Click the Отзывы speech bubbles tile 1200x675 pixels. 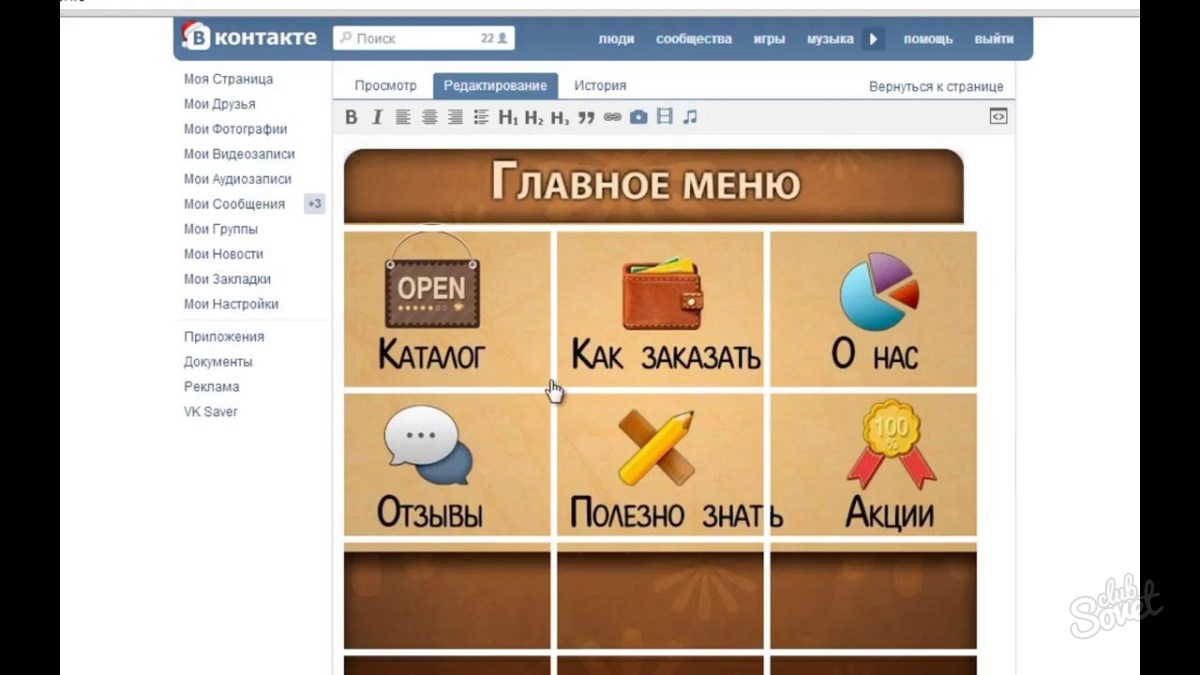pyautogui.click(x=447, y=465)
